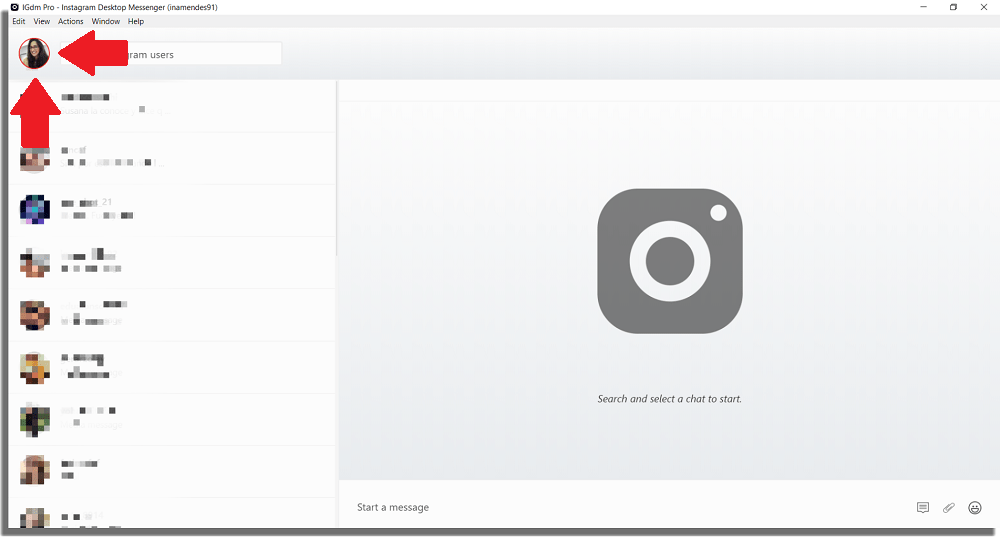Image resolution: width=1000 pixels, height=540 pixels.
Task: Open the View menu
Action: (x=41, y=21)
